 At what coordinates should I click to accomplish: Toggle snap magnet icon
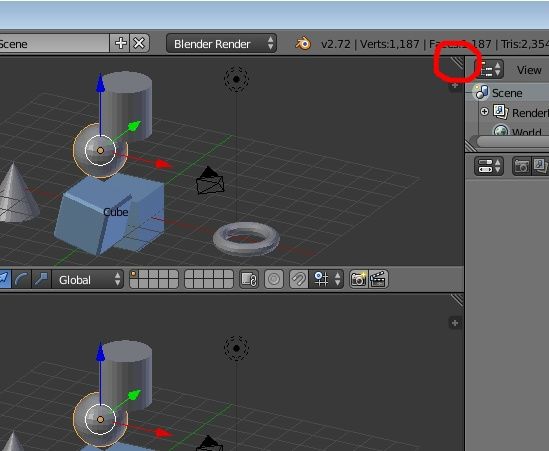(x=299, y=279)
